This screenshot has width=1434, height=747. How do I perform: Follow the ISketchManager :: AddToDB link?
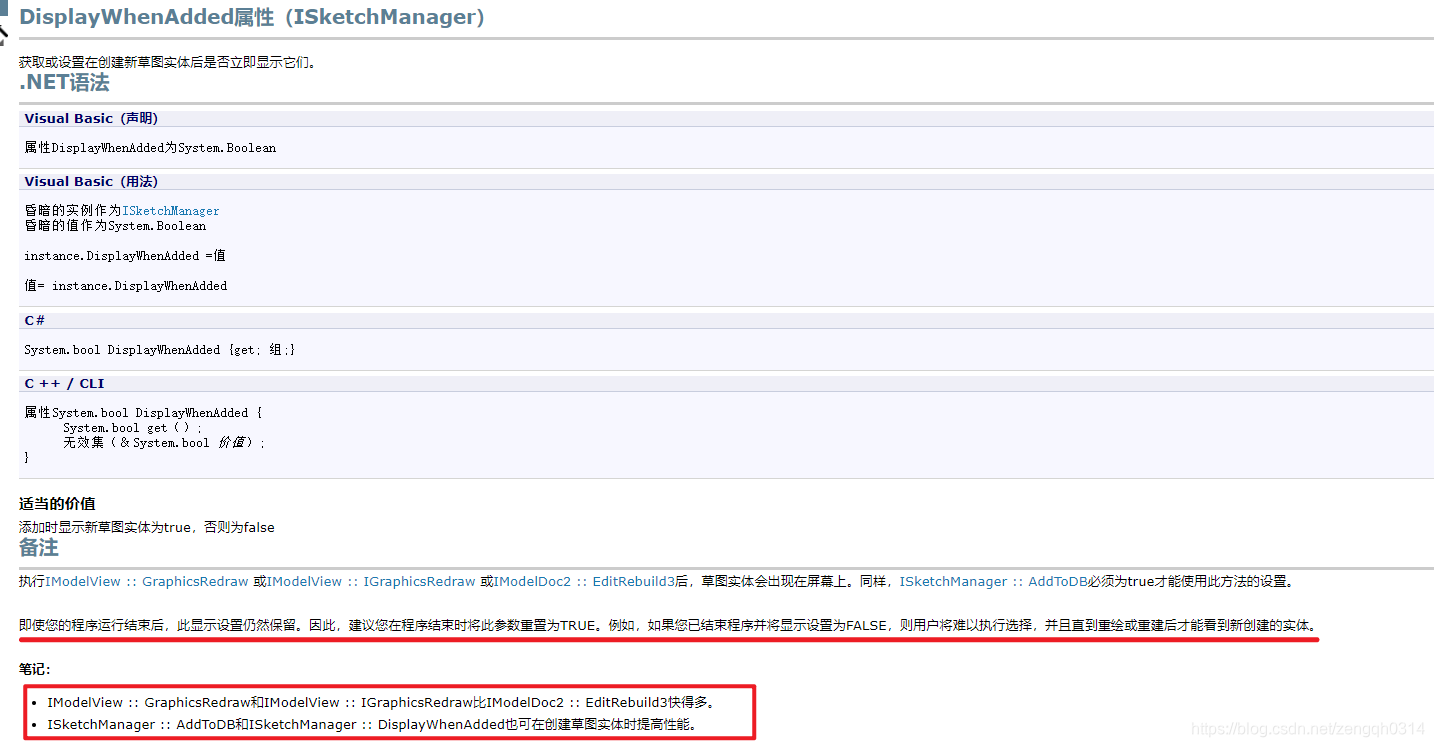click(x=993, y=581)
